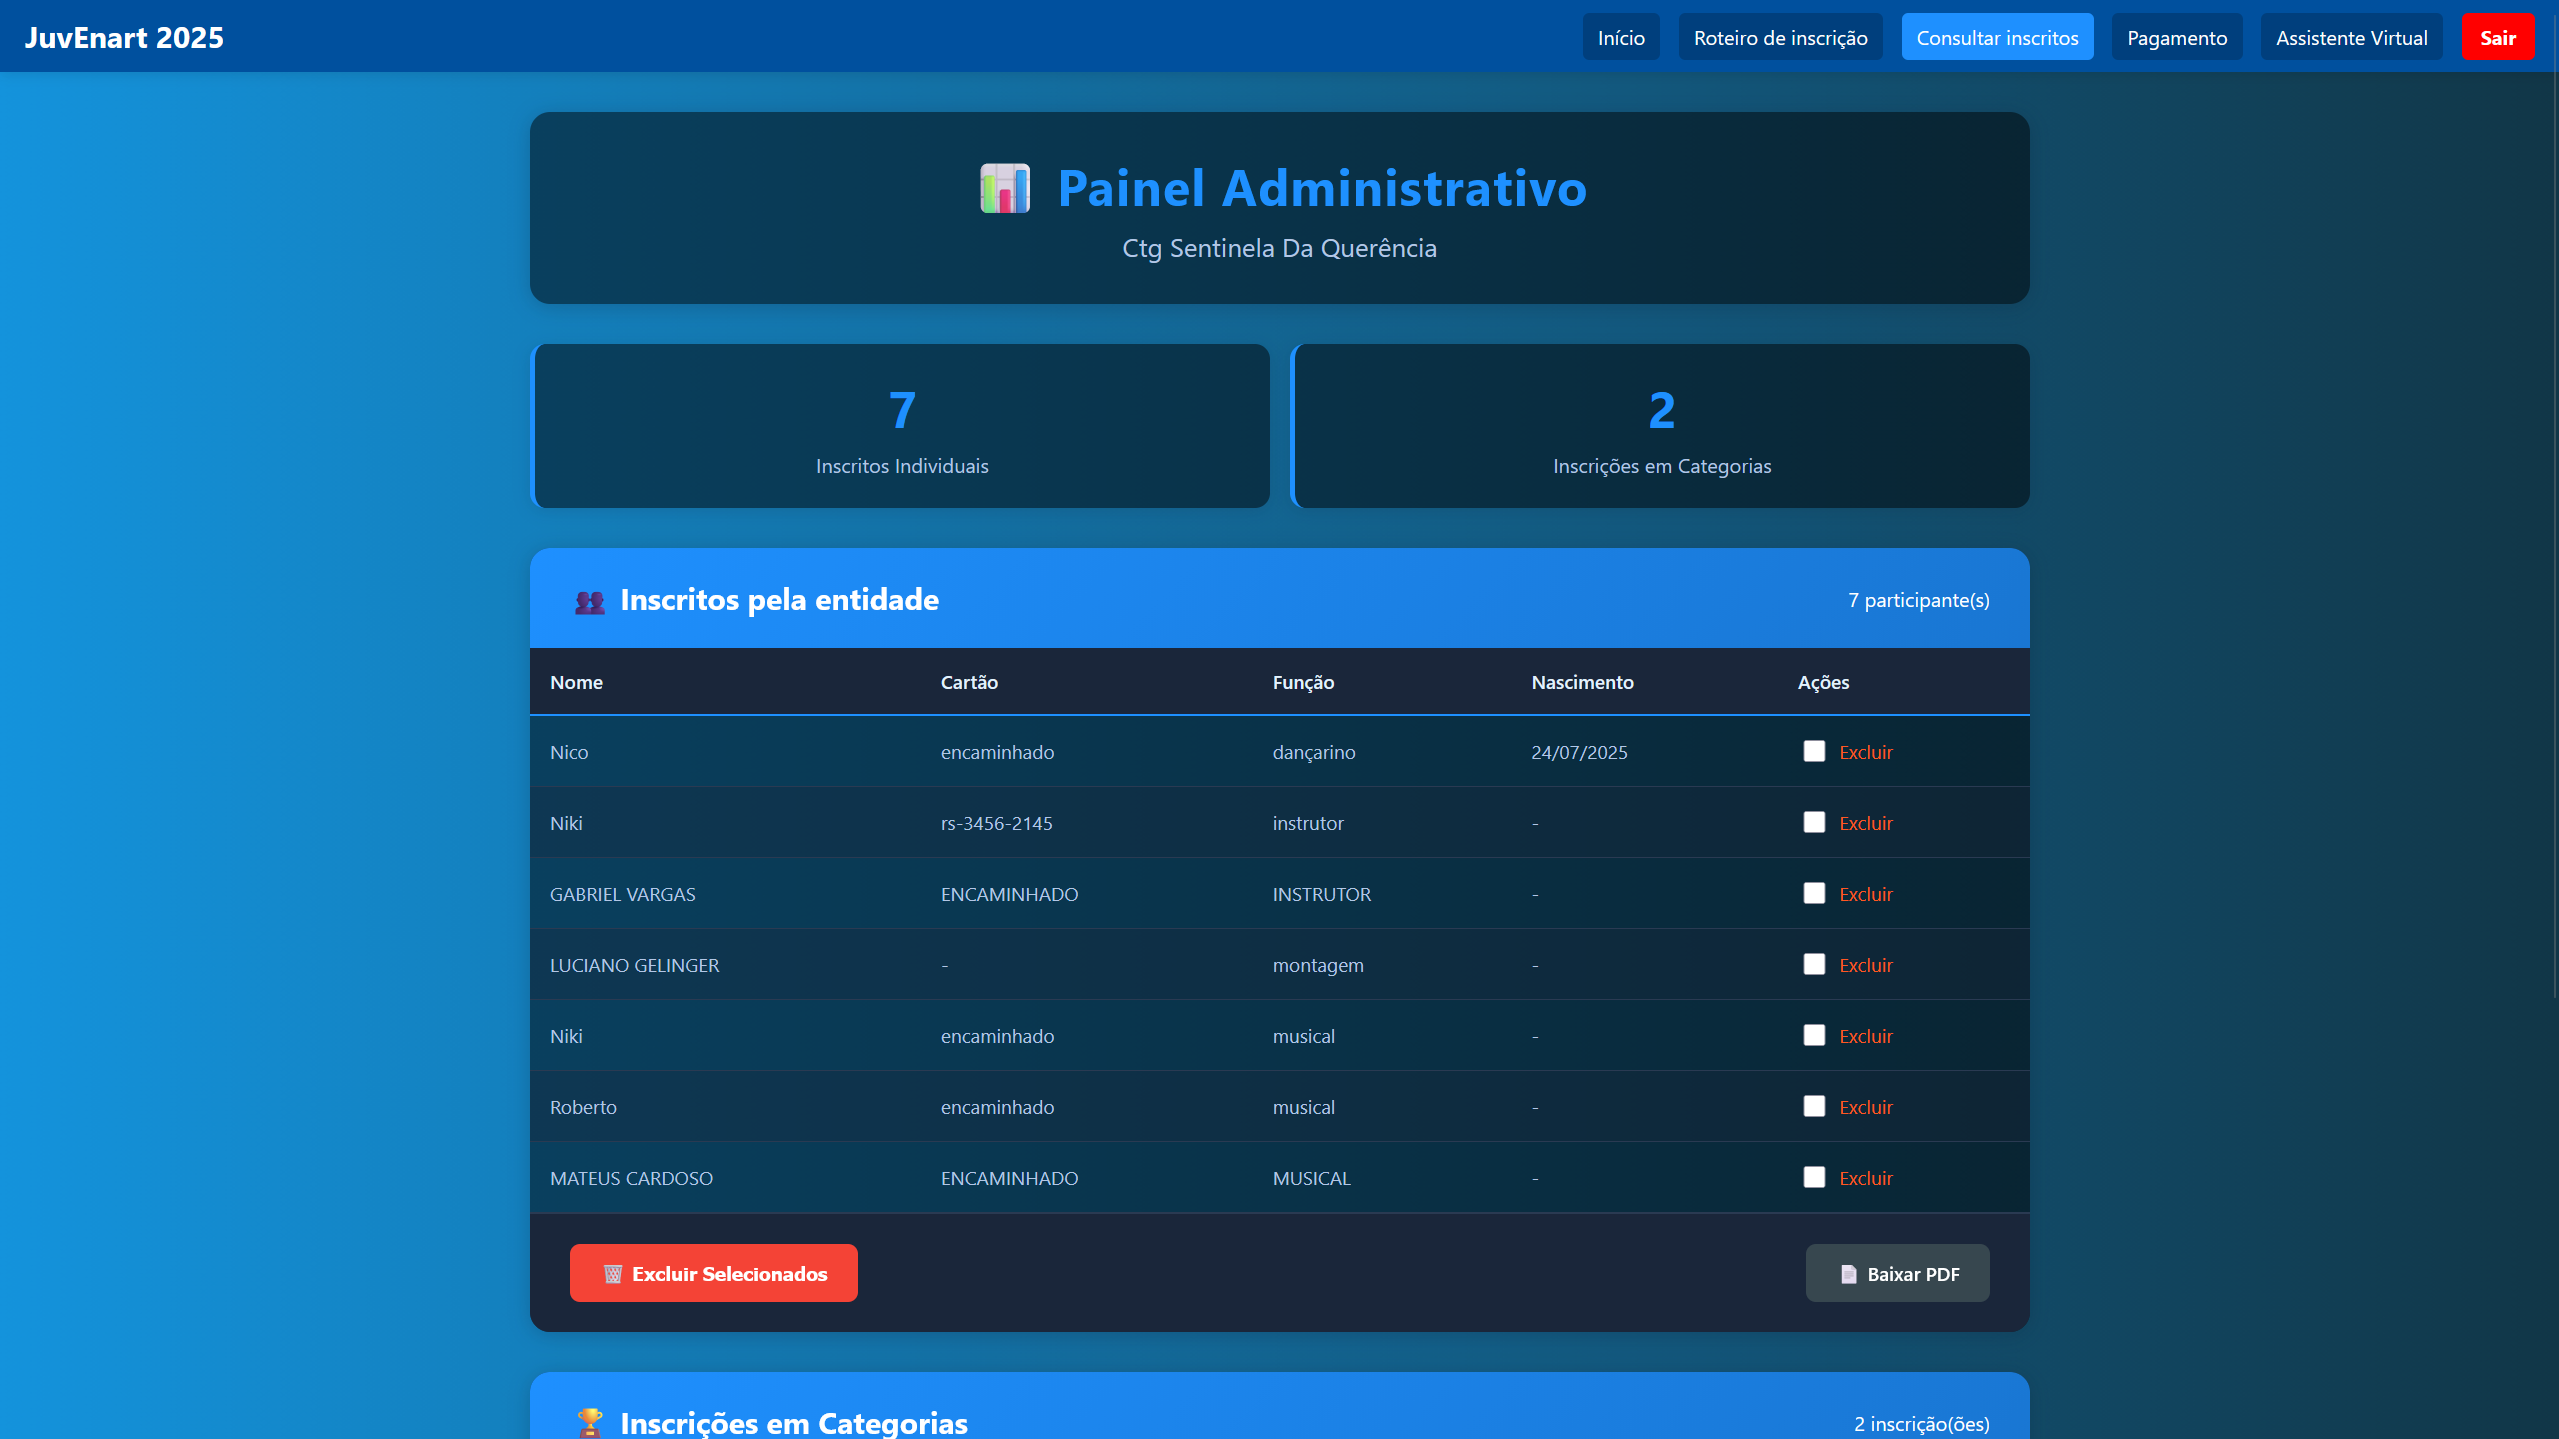This screenshot has width=2559, height=1439.
Task: Open the Início menu item
Action: click(x=1620, y=37)
